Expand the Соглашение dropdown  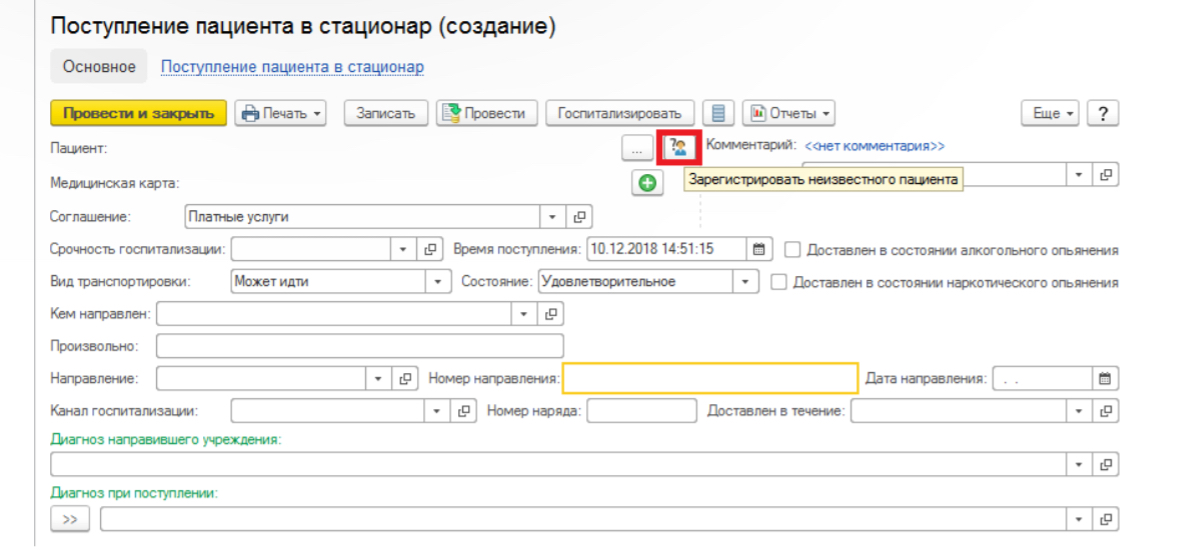click(552, 217)
